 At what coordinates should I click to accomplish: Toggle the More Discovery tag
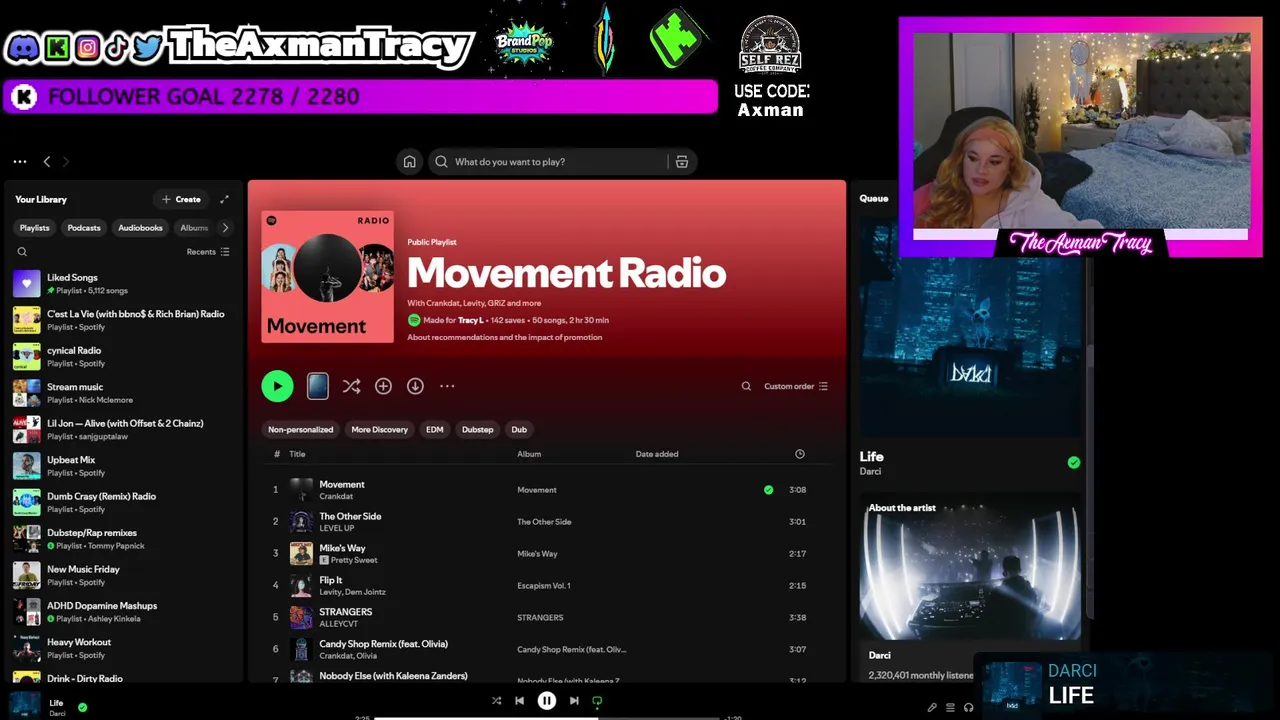tap(379, 430)
